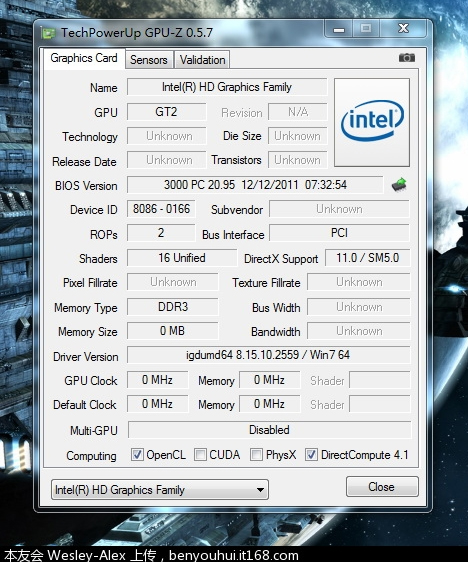This screenshot has width=468, height=562.
Task: Click the GPU Clock 0 MHz field
Action: click(157, 380)
